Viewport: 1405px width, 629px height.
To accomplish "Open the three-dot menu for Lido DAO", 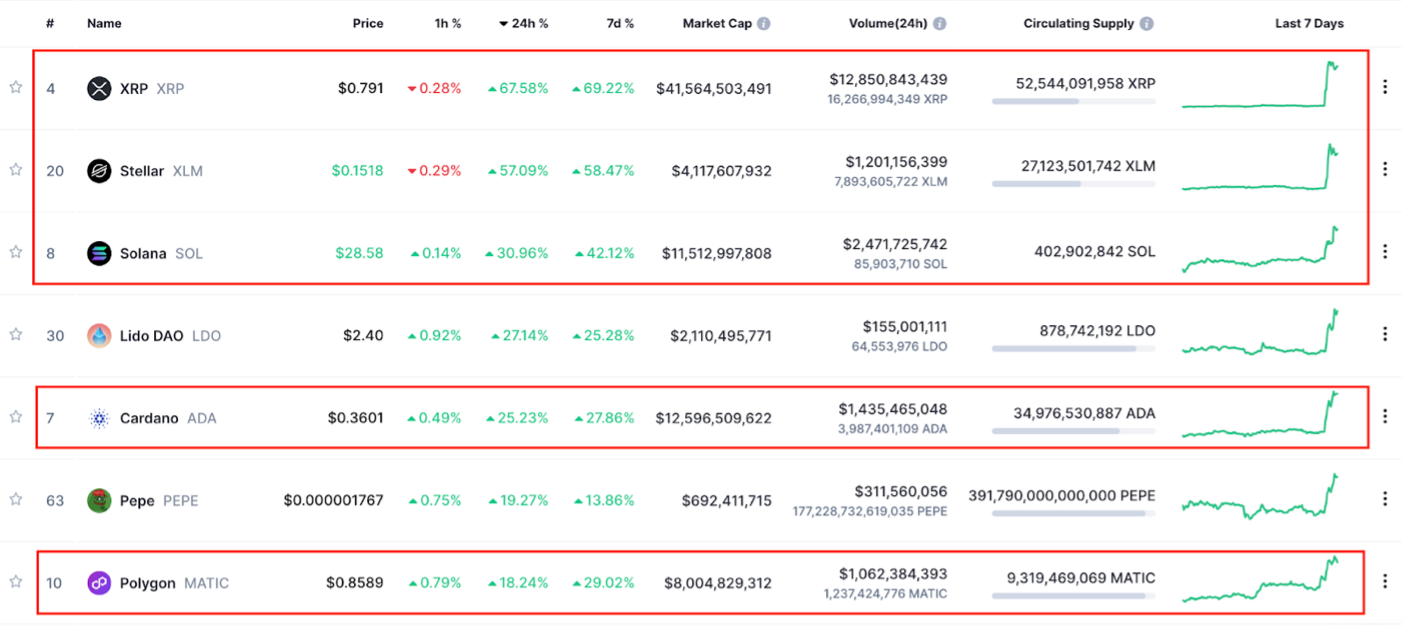I will pyautogui.click(x=1385, y=335).
